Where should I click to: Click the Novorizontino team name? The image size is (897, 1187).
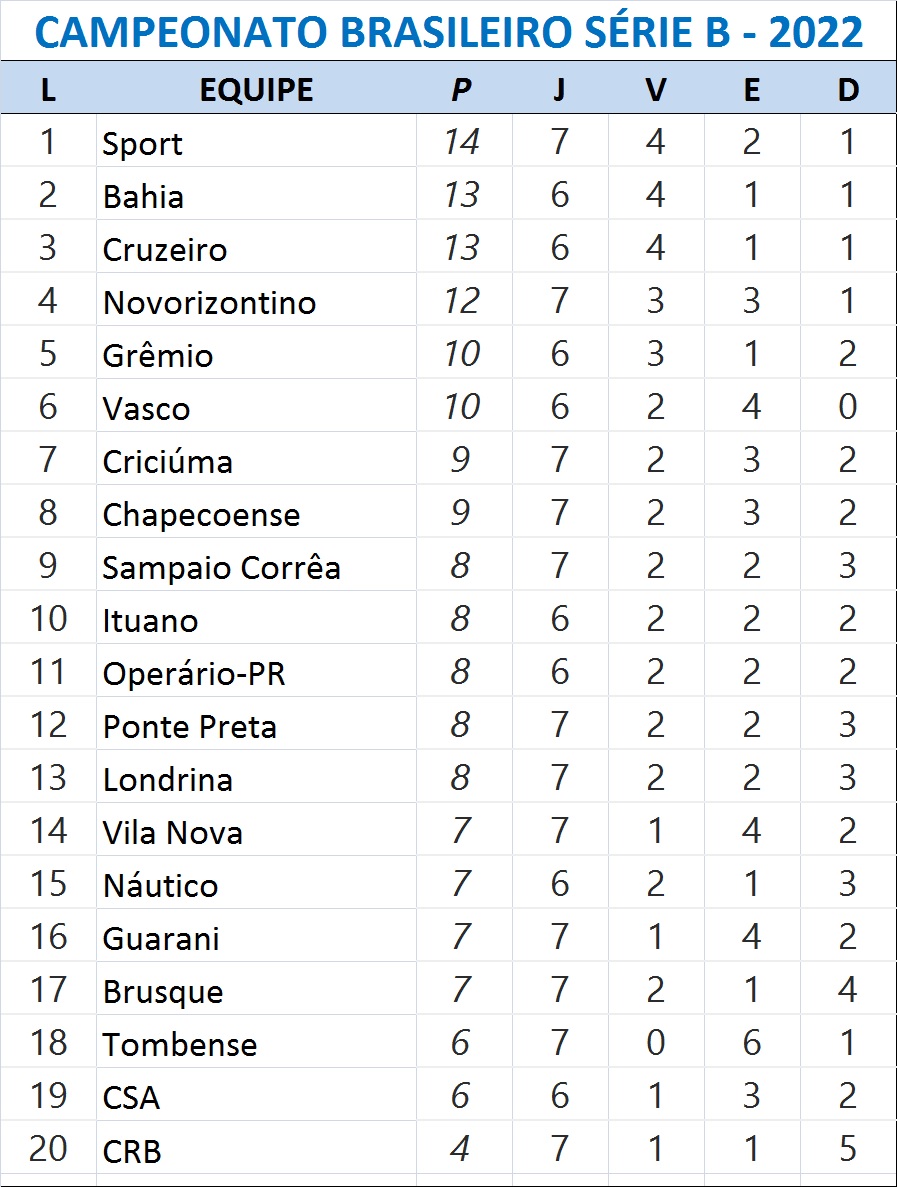click(209, 303)
